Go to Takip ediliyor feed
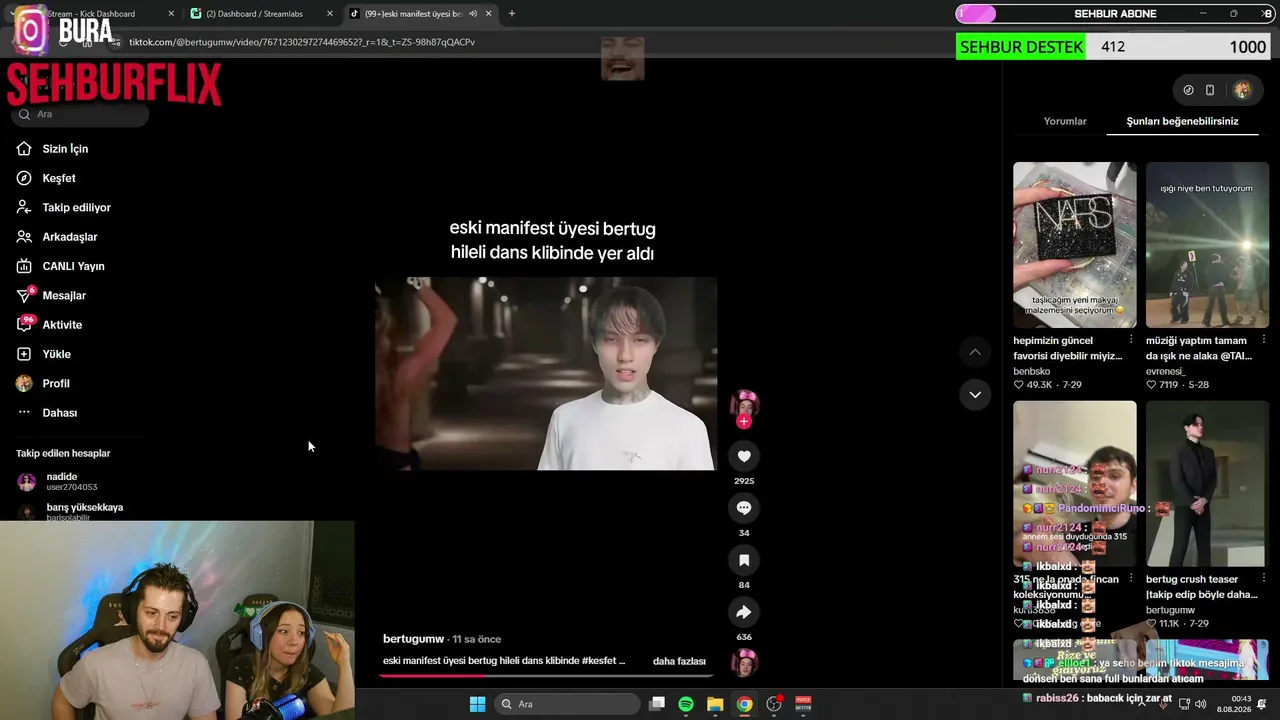This screenshot has width=1280, height=720. pyautogui.click(x=76, y=208)
